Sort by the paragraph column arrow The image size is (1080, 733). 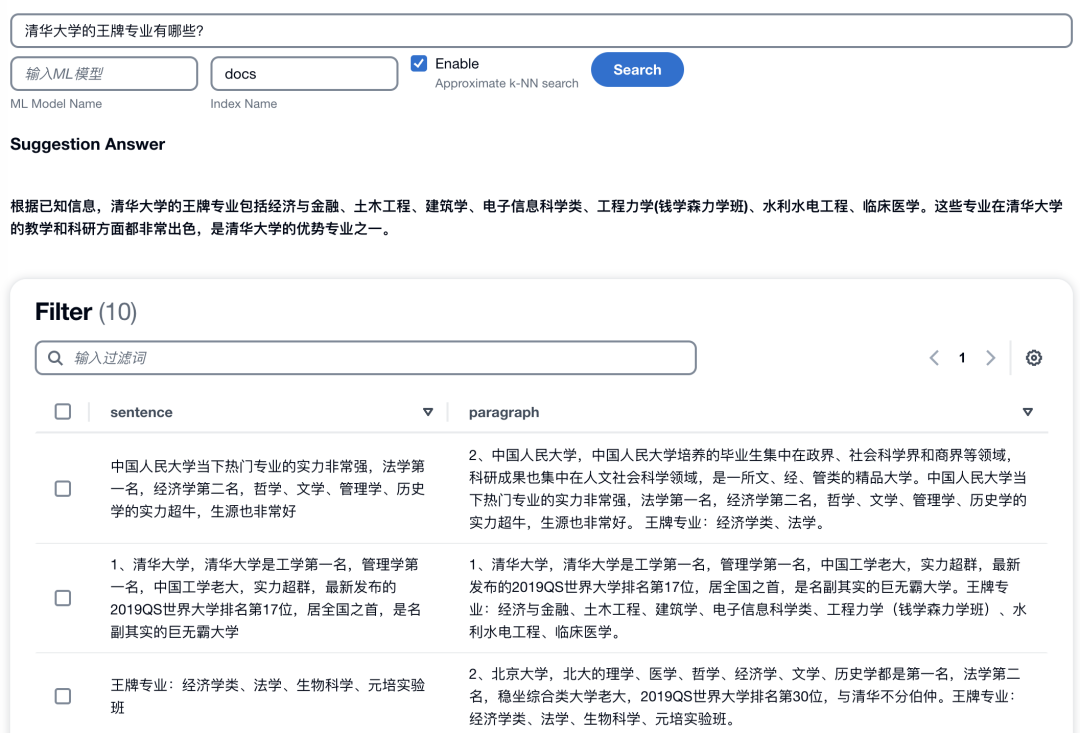point(1028,412)
